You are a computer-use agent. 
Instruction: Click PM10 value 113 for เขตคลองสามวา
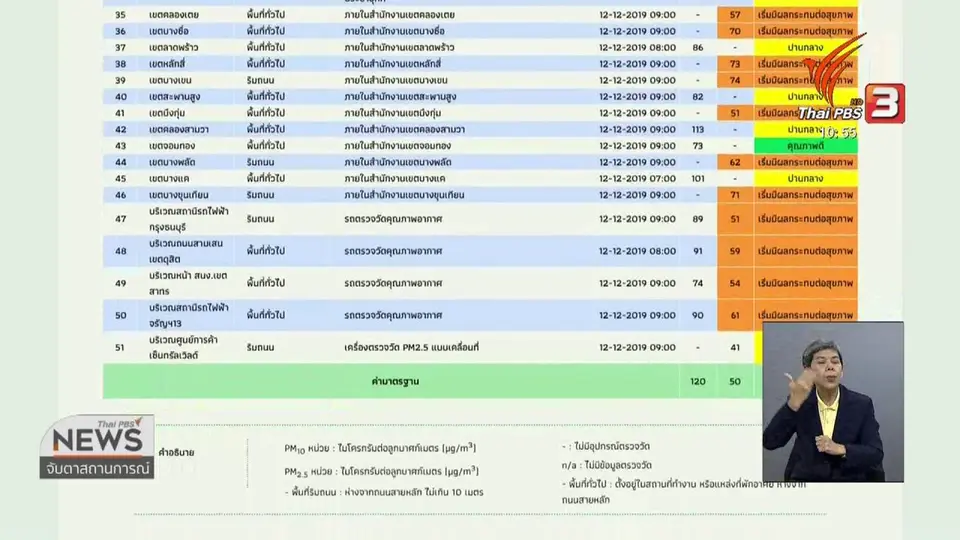click(697, 129)
